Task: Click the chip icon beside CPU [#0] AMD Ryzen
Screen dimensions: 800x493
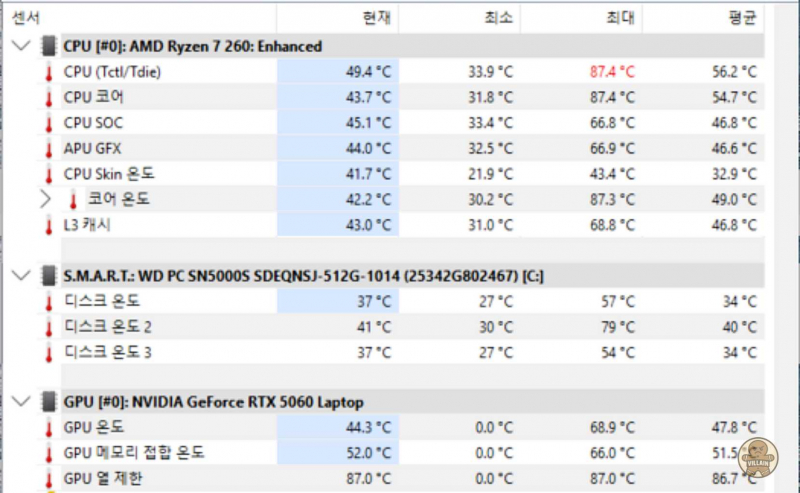Action: (x=48, y=46)
